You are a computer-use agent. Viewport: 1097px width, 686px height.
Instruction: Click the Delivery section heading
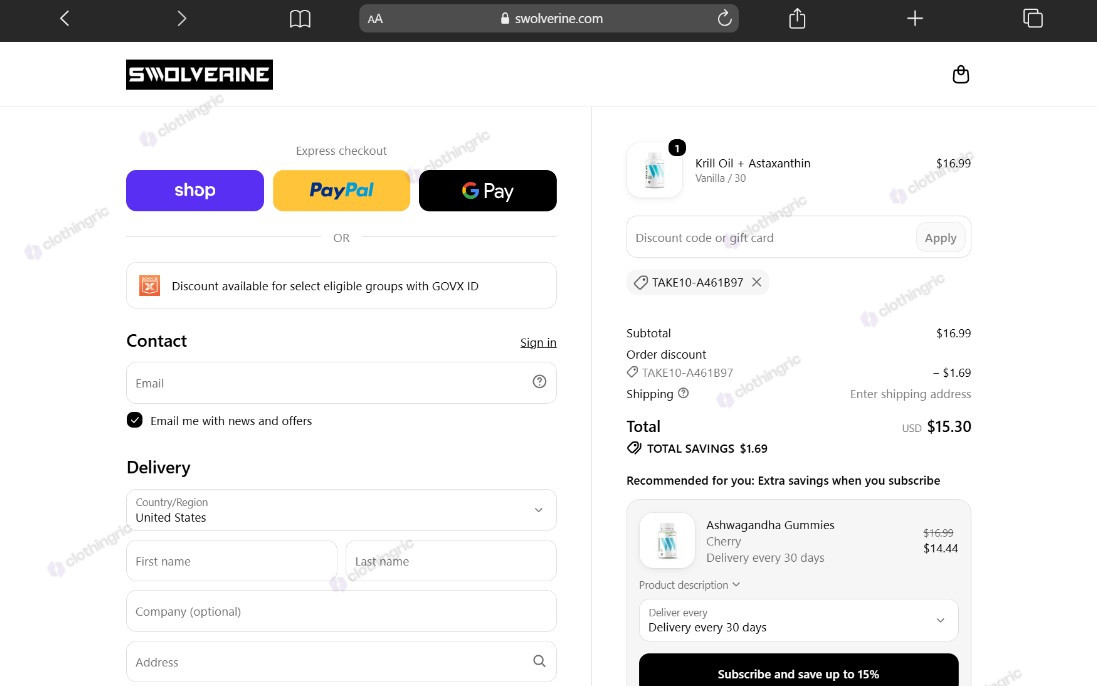click(158, 467)
